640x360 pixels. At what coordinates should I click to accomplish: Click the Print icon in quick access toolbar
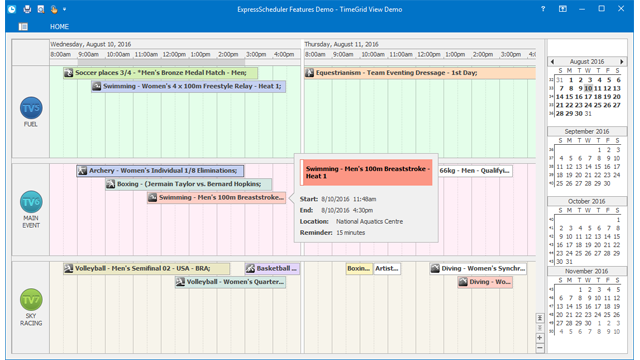tap(27, 9)
